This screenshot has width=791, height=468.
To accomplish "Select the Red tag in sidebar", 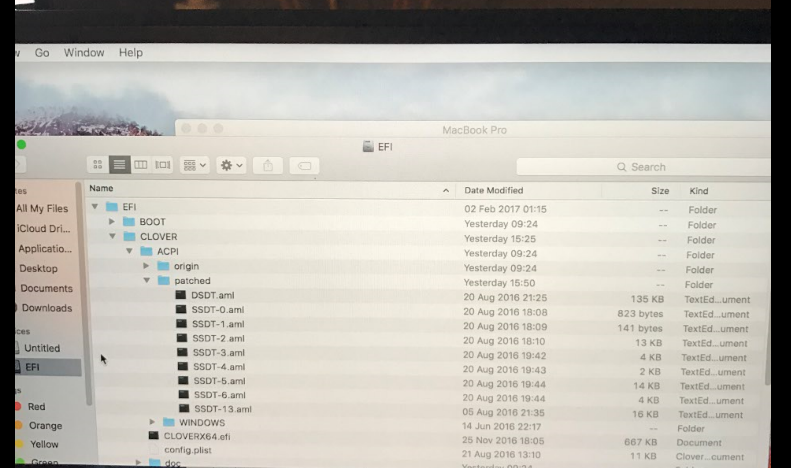I will point(36,407).
